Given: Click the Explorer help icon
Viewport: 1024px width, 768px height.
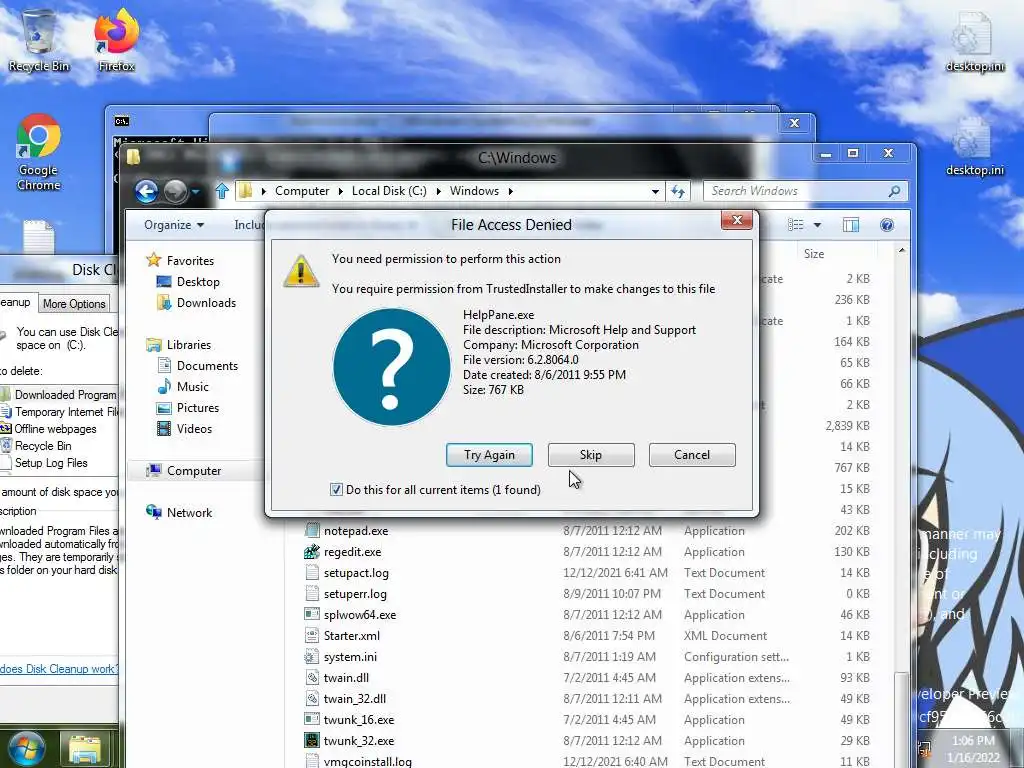Looking at the screenshot, I should coord(886,225).
